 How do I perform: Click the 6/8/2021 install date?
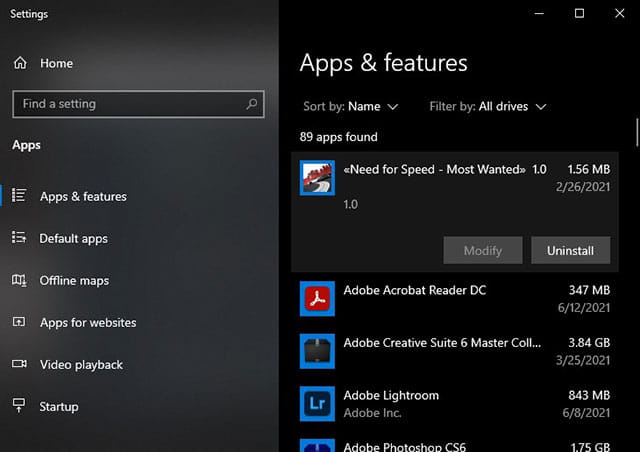pos(586,413)
